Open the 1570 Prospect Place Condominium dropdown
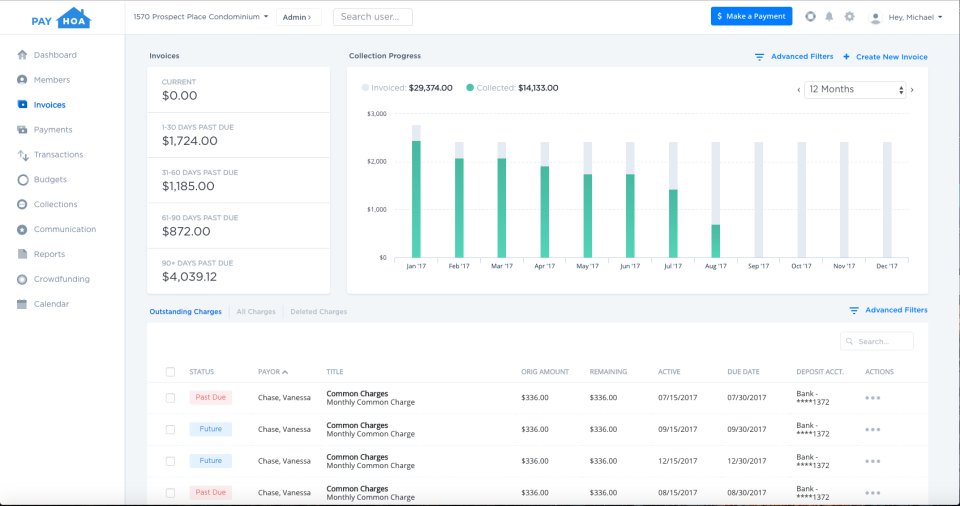This screenshot has width=960, height=506. pyautogui.click(x=201, y=17)
